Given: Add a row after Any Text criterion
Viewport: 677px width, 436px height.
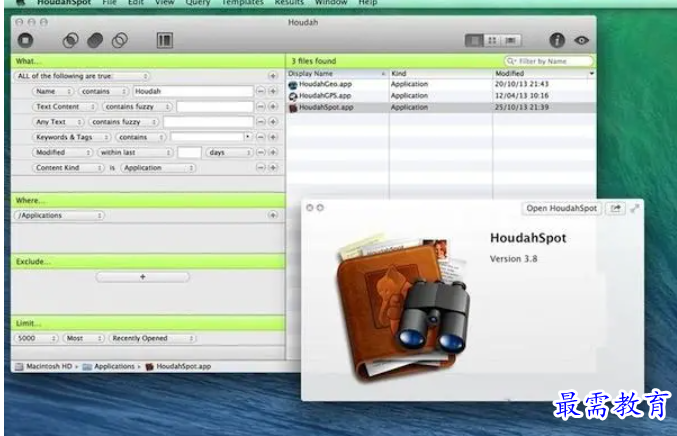Looking at the screenshot, I should pos(273,122).
